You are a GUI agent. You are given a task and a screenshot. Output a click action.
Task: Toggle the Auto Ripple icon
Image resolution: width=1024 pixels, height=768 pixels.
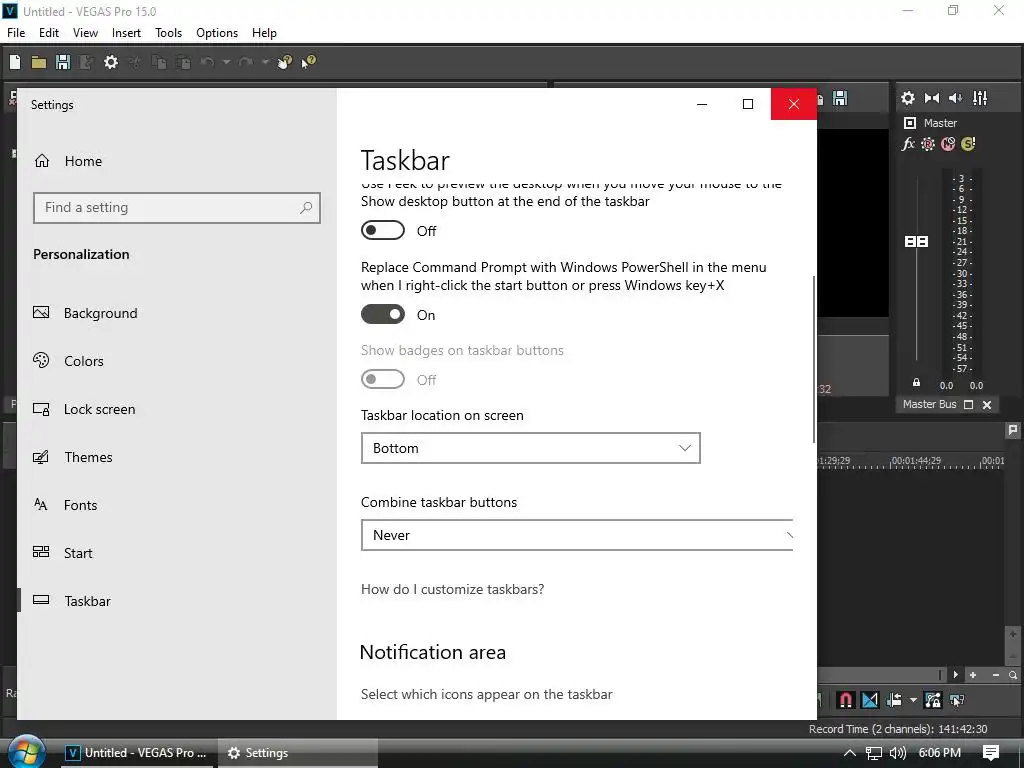pos(894,700)
